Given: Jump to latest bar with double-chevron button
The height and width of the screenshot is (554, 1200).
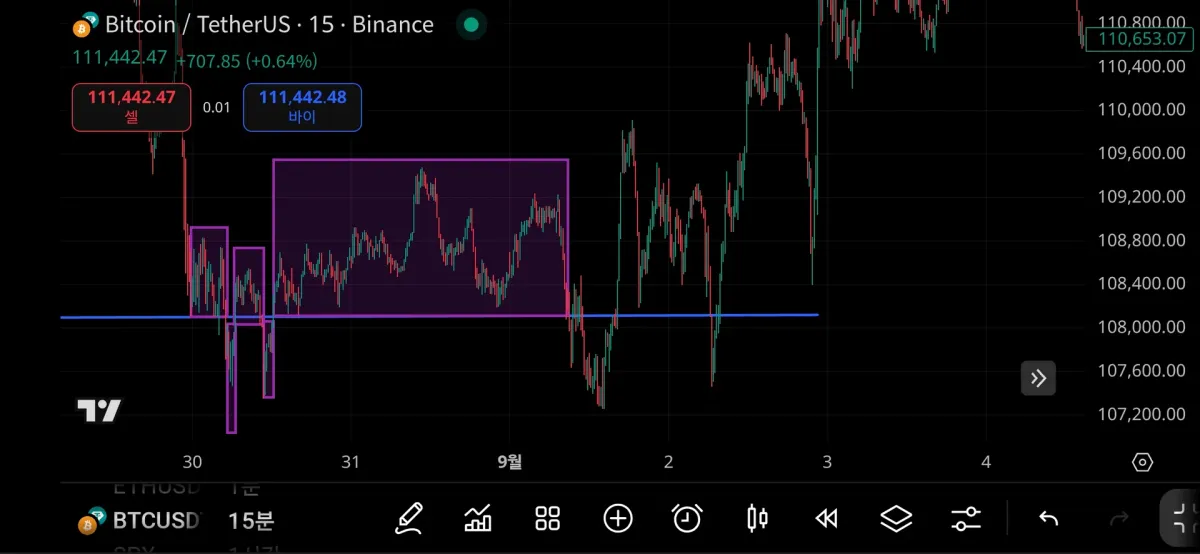Looking at the screenshot, I should pos(1038,378).
